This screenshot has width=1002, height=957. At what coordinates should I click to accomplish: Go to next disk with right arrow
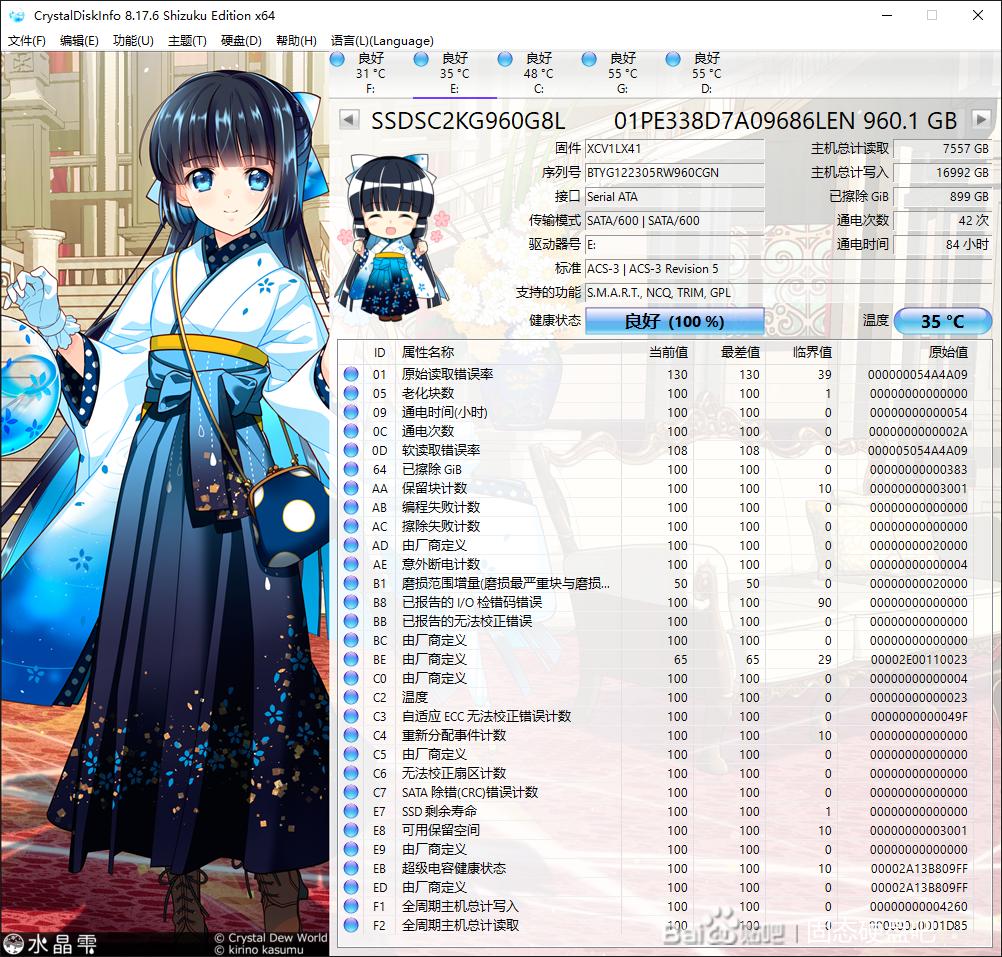click(982, 119)
